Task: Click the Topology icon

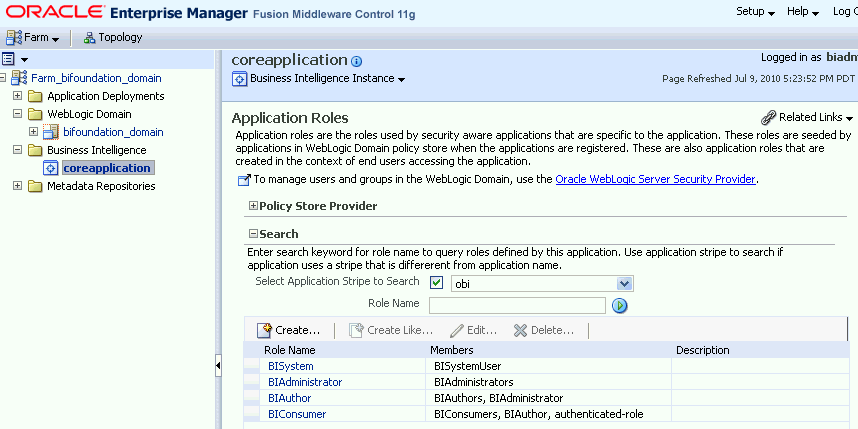Action: pyautogui.click(x=89, y=38)
